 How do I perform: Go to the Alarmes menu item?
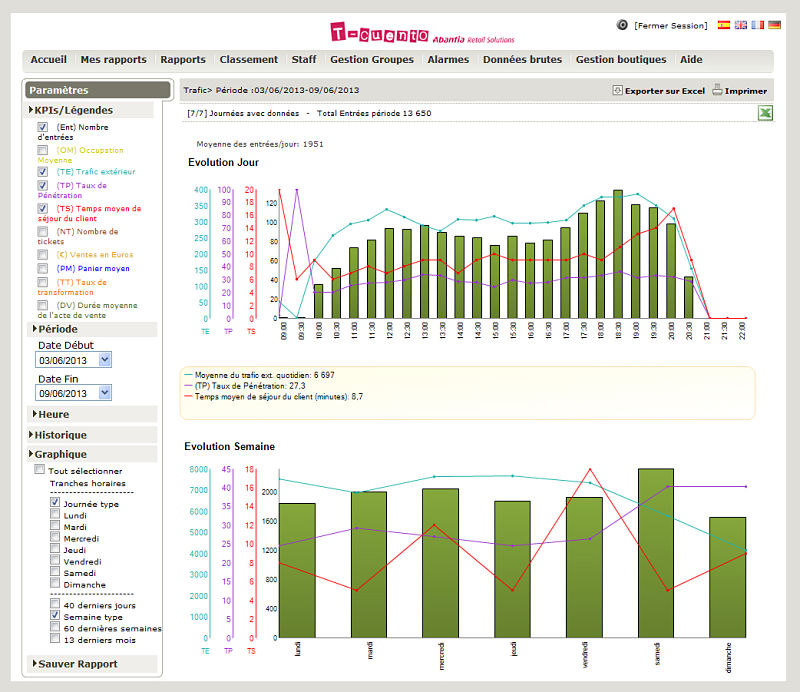448,60
